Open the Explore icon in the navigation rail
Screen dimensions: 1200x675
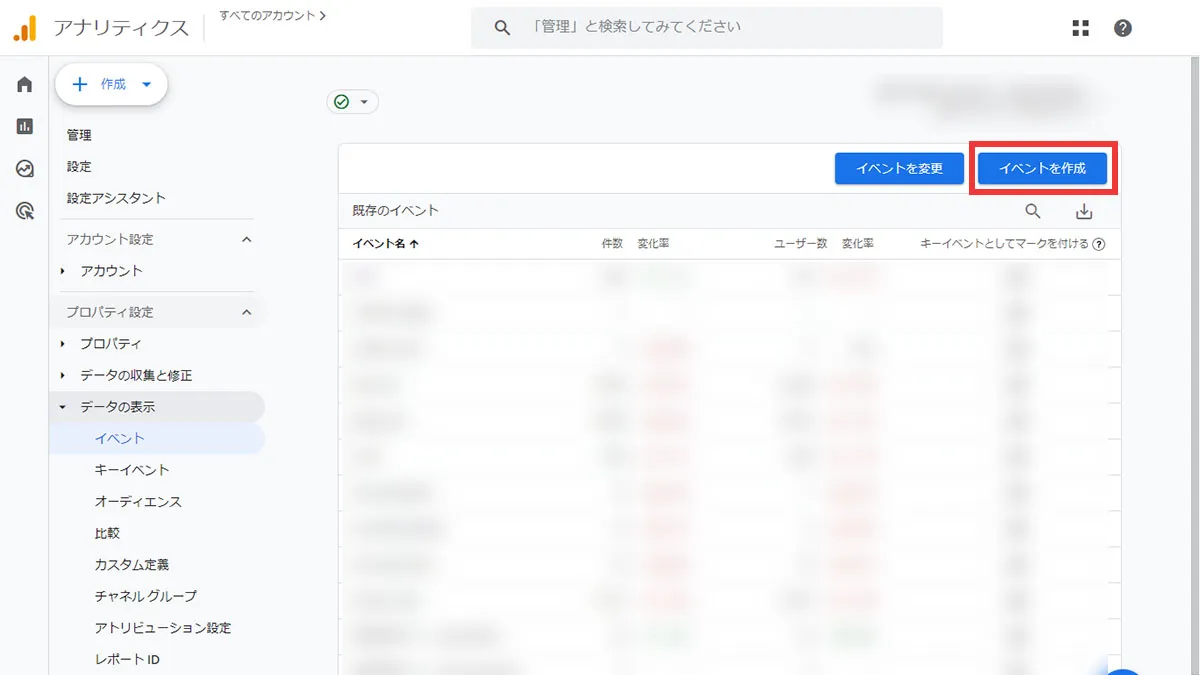coord(23,168)
